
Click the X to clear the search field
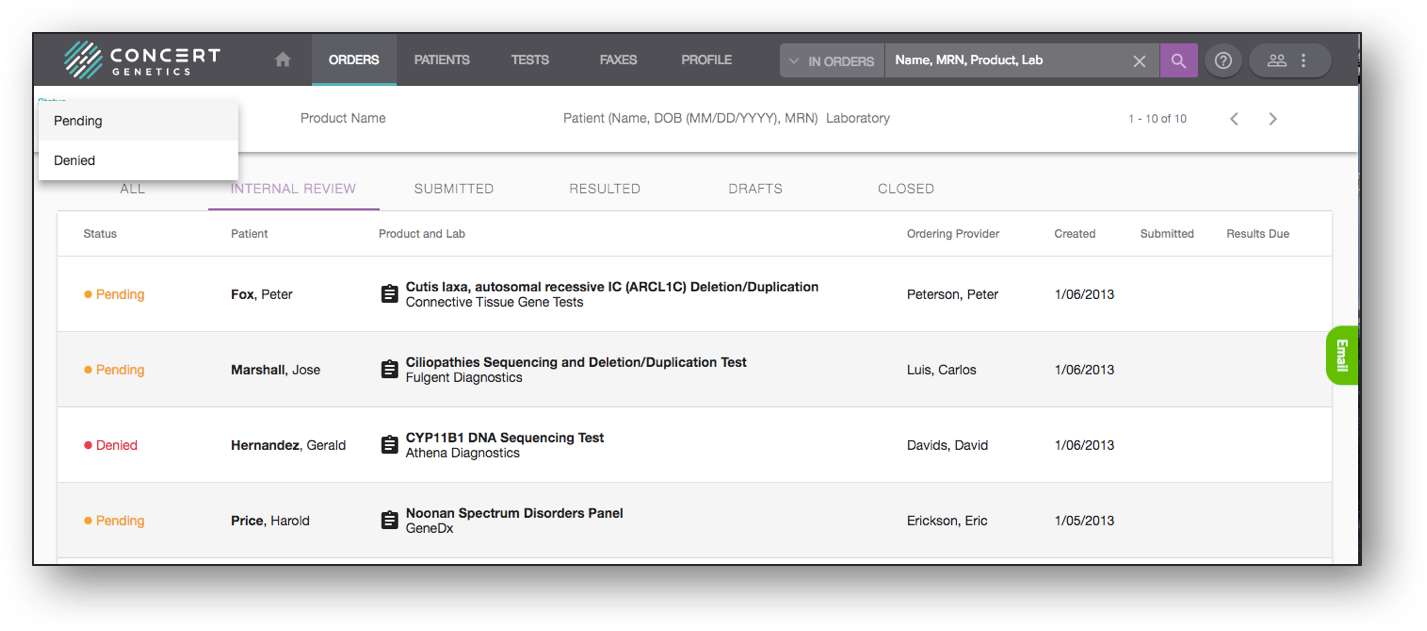coord(1138,60)
